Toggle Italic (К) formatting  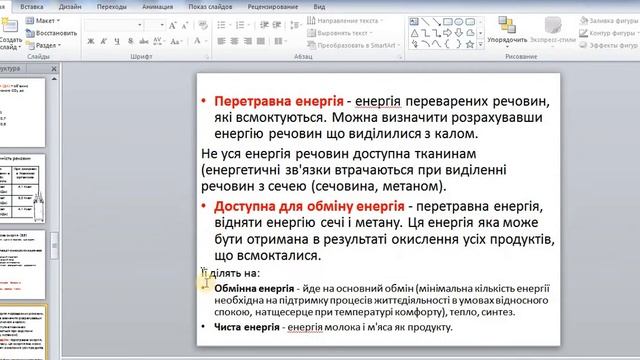tap(104, 41)
